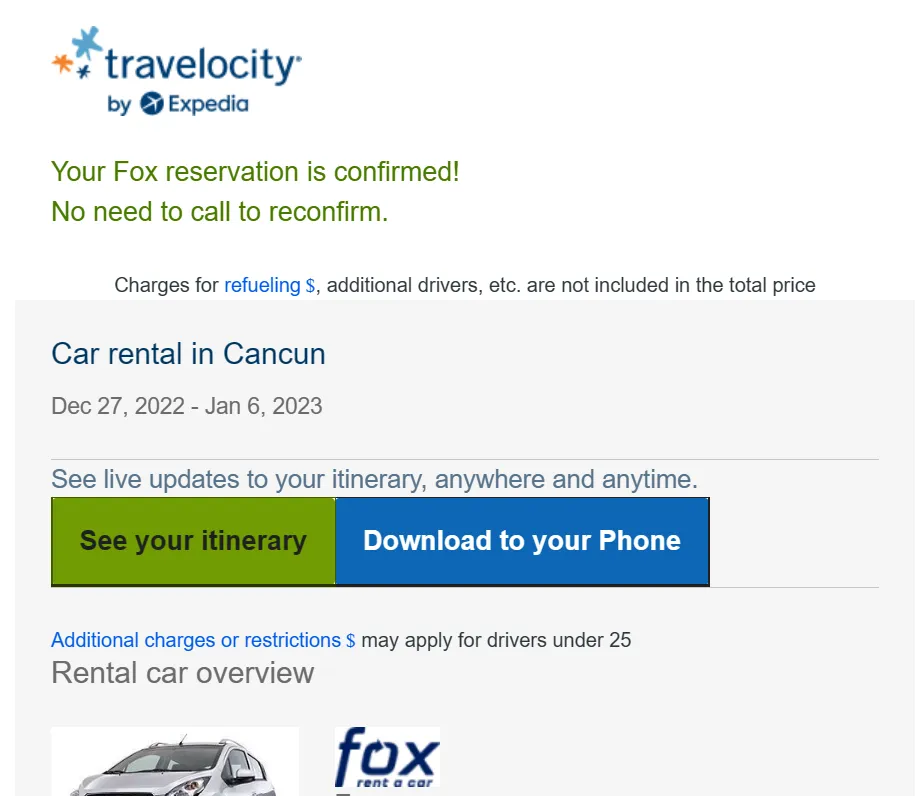Image resolution: width=918 pixels, height=796 pixels.
Task: Click Download to your Phone button
Action: tap(522, 541)
